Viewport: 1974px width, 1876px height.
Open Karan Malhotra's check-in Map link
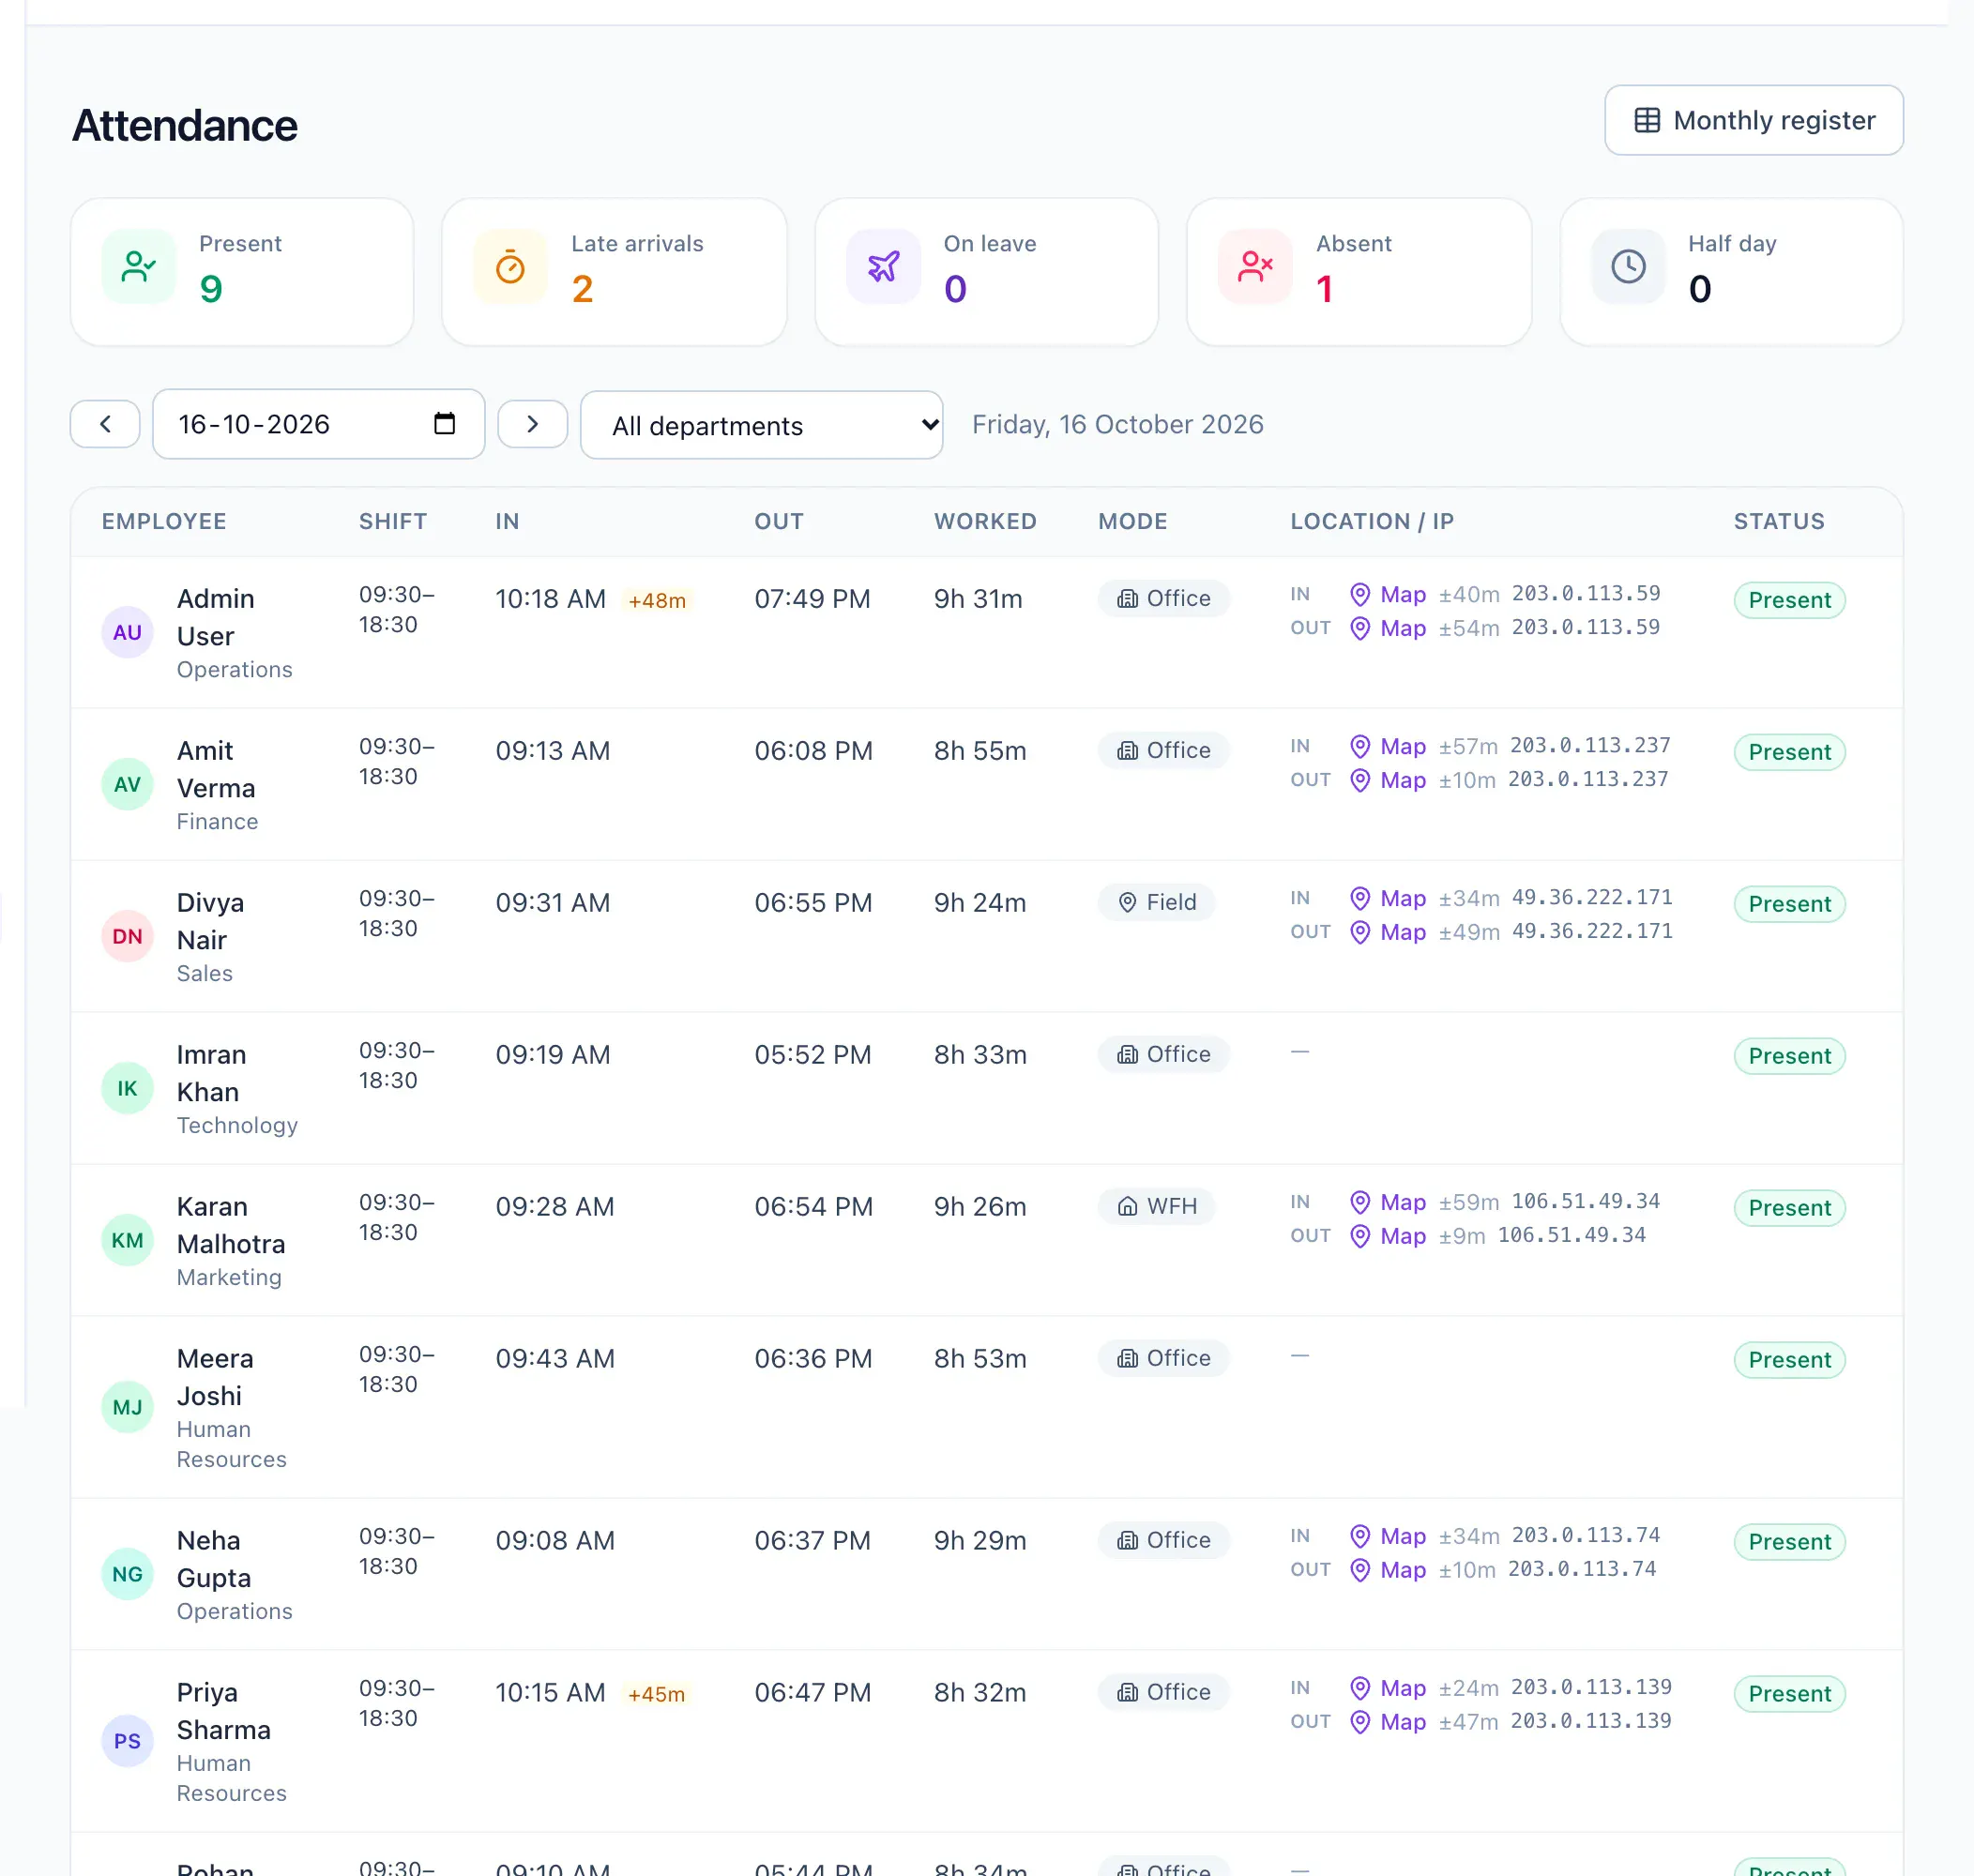click(x=1388, y=1202)
